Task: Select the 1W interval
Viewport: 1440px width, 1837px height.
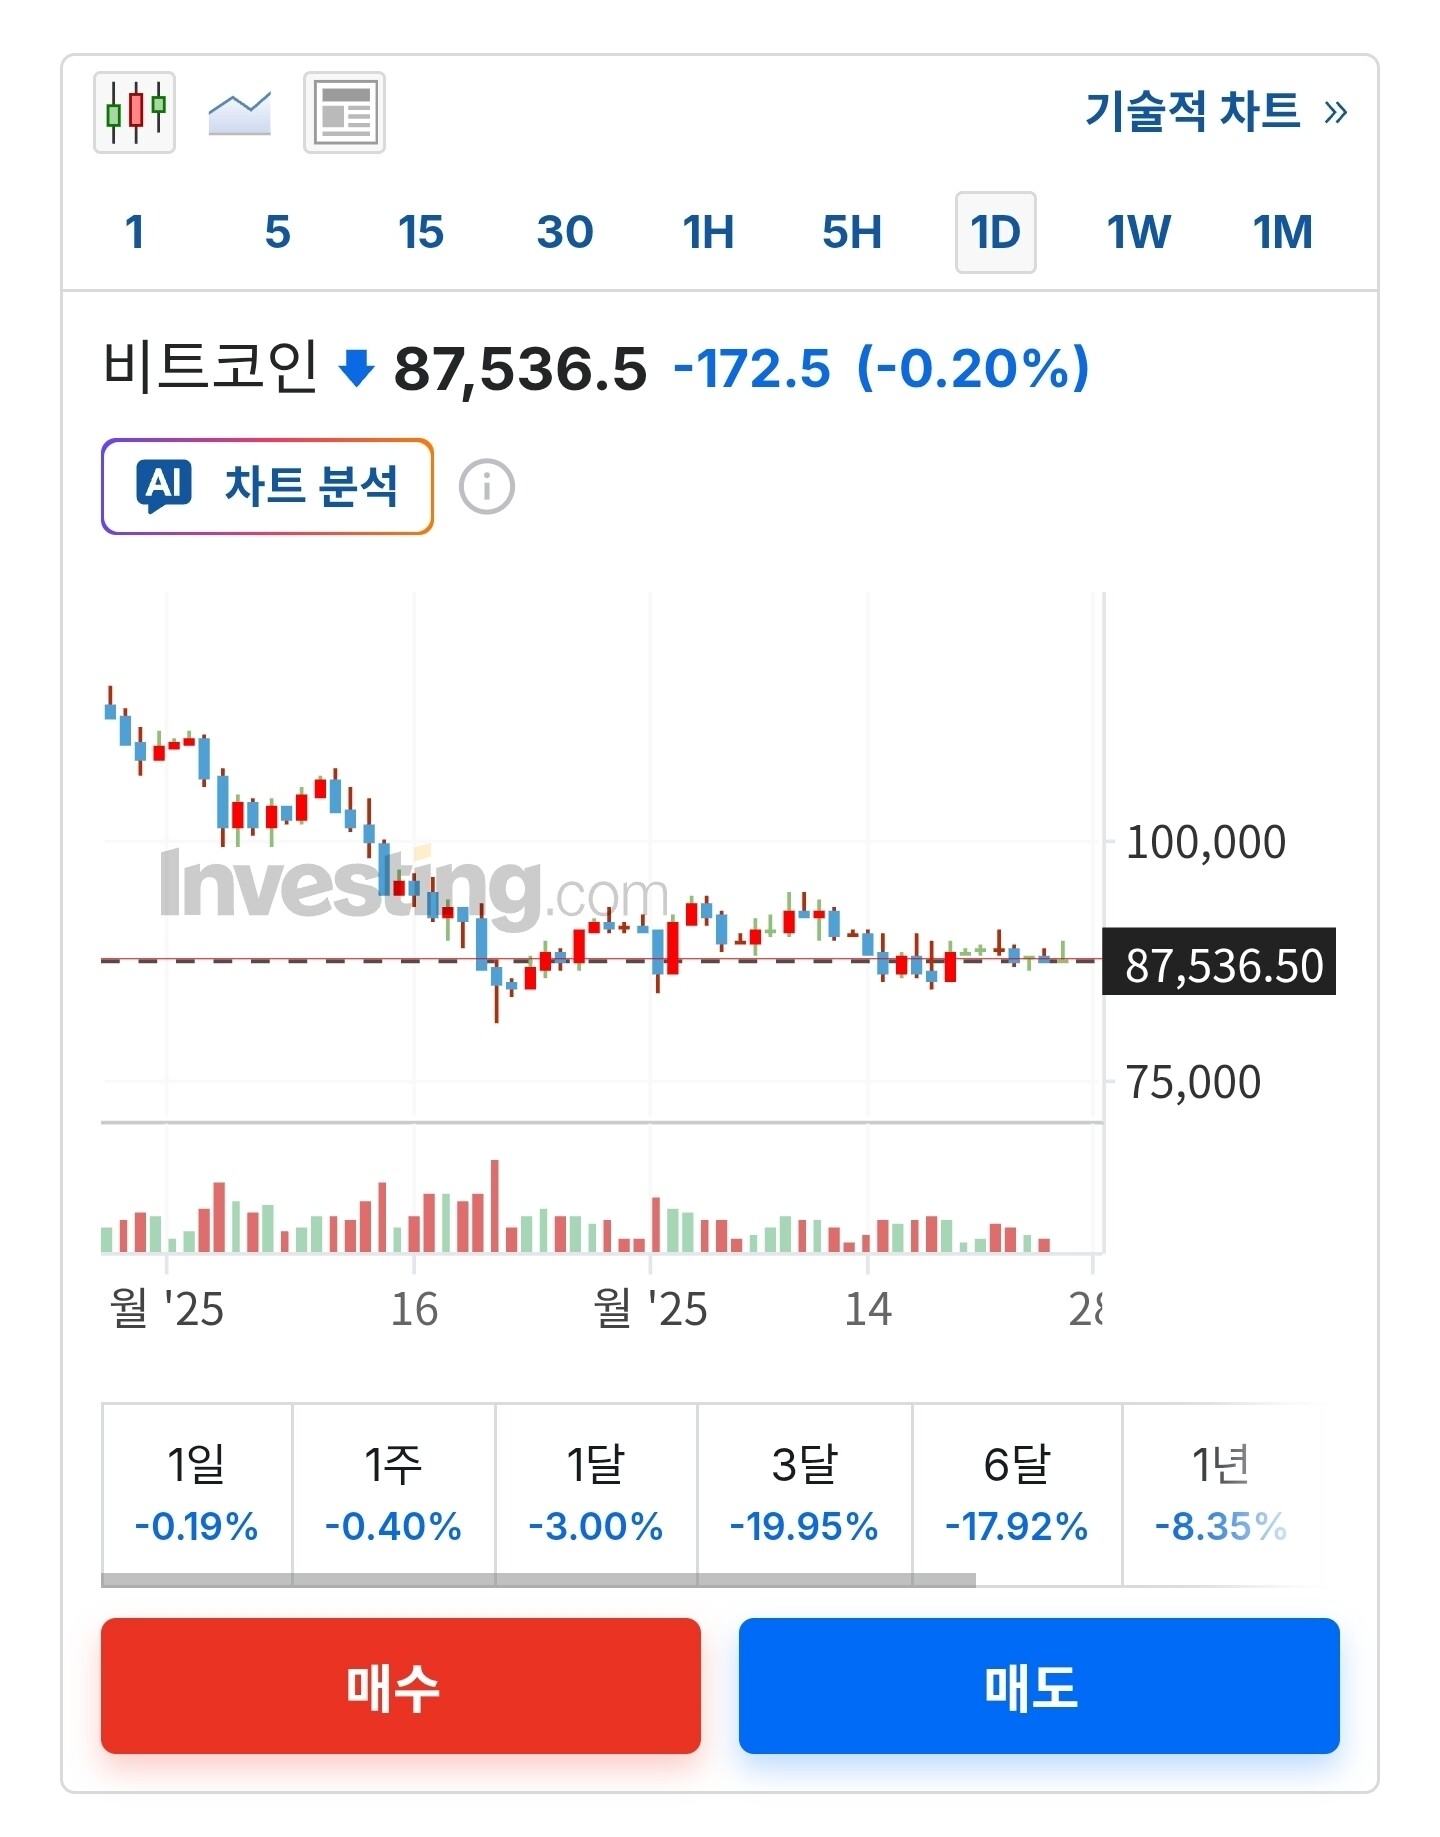Action: click(x=1138, y=232)
